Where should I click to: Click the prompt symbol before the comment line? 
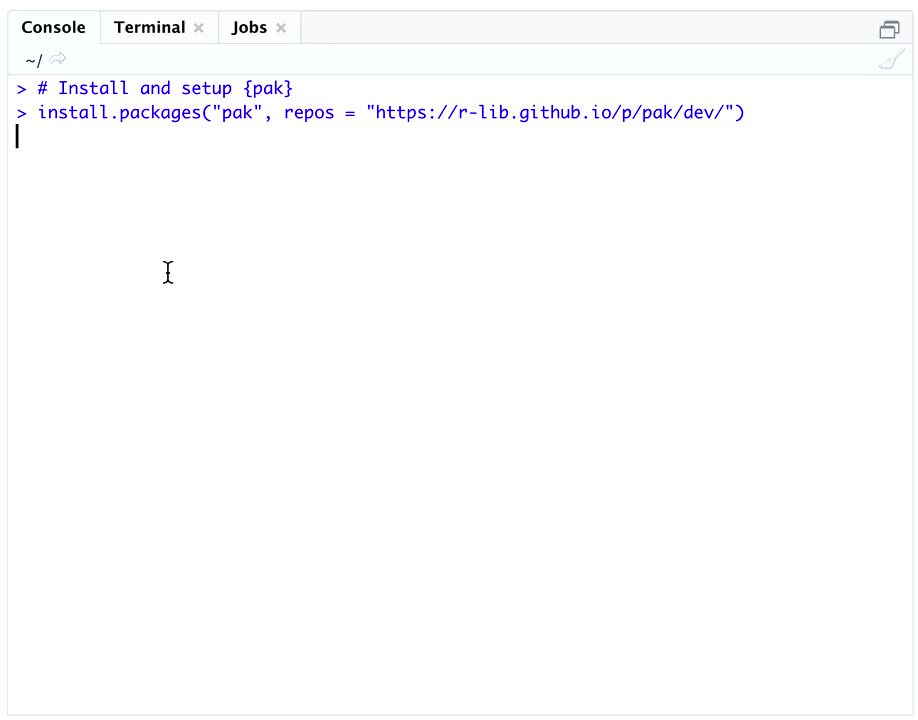(x=22, y=89)
